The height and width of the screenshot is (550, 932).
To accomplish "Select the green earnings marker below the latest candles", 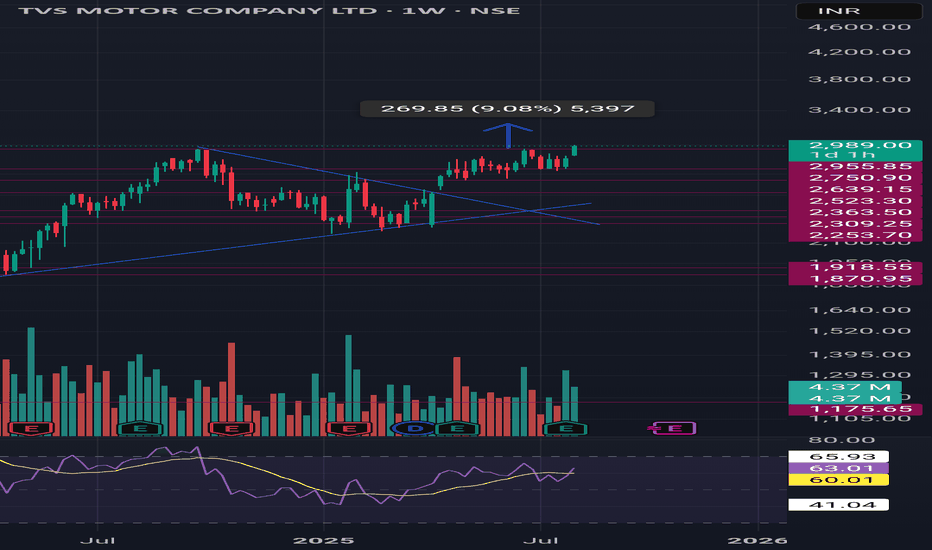I will [x=566, y=428].
